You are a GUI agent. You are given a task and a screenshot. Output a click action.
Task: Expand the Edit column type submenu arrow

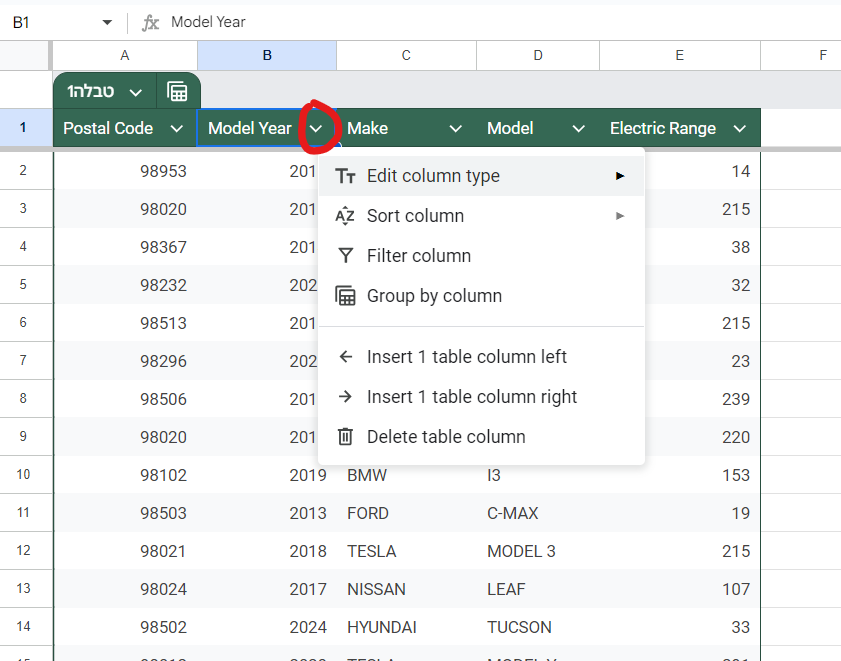[x=620, y=176]
